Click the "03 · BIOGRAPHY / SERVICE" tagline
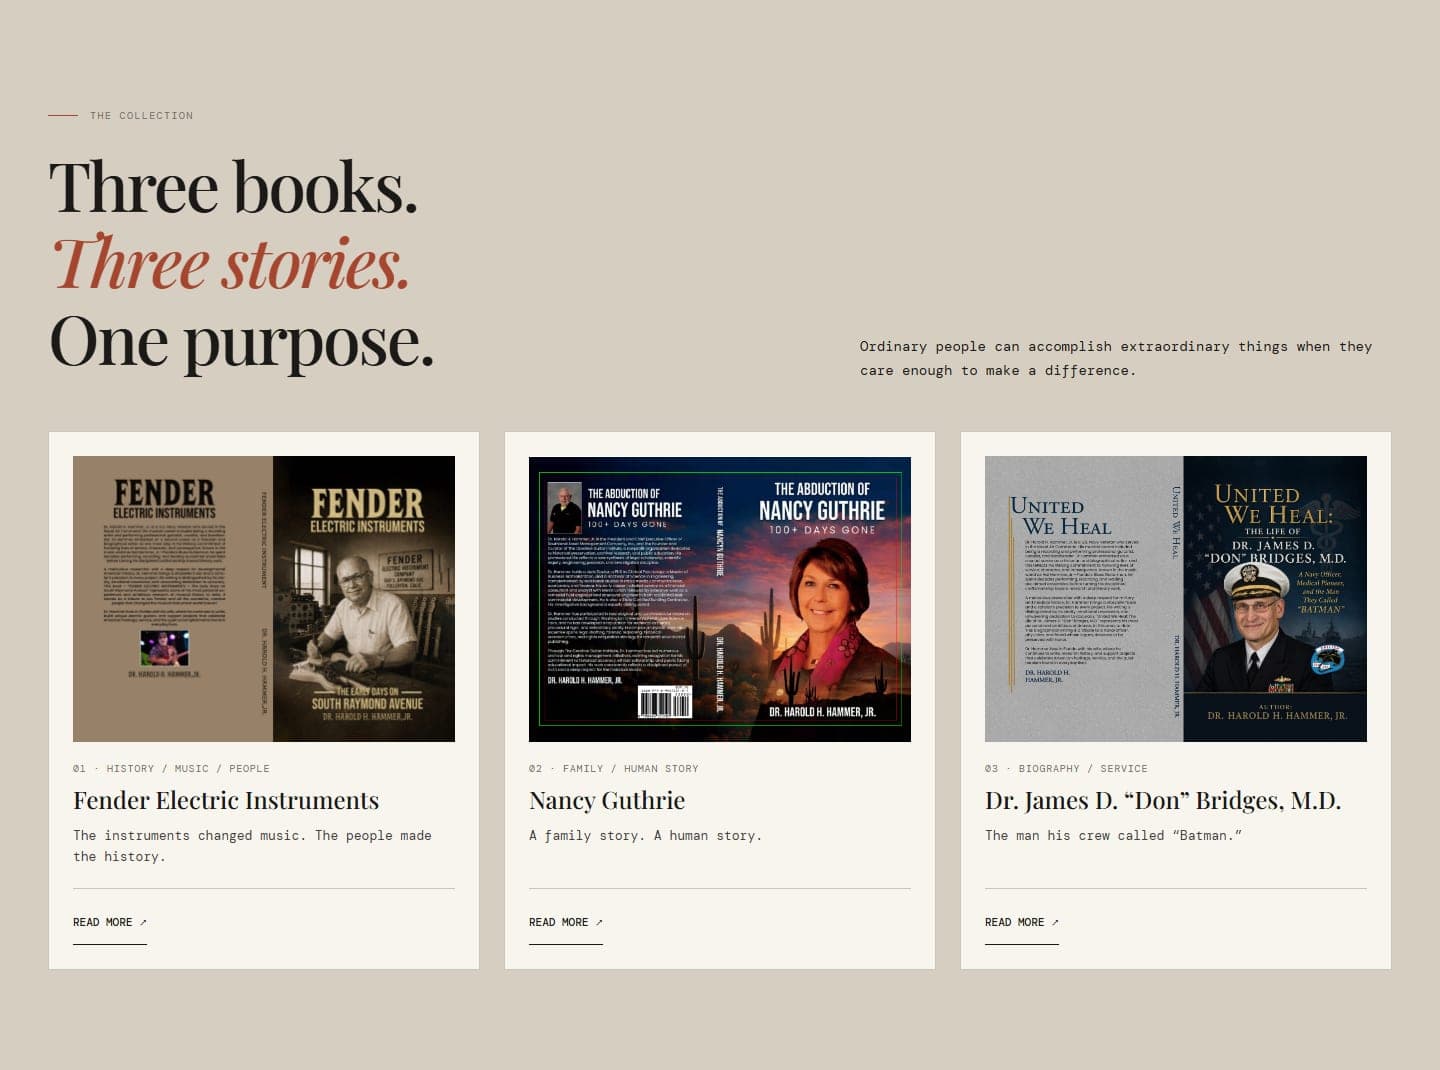 coord(1066,769)
